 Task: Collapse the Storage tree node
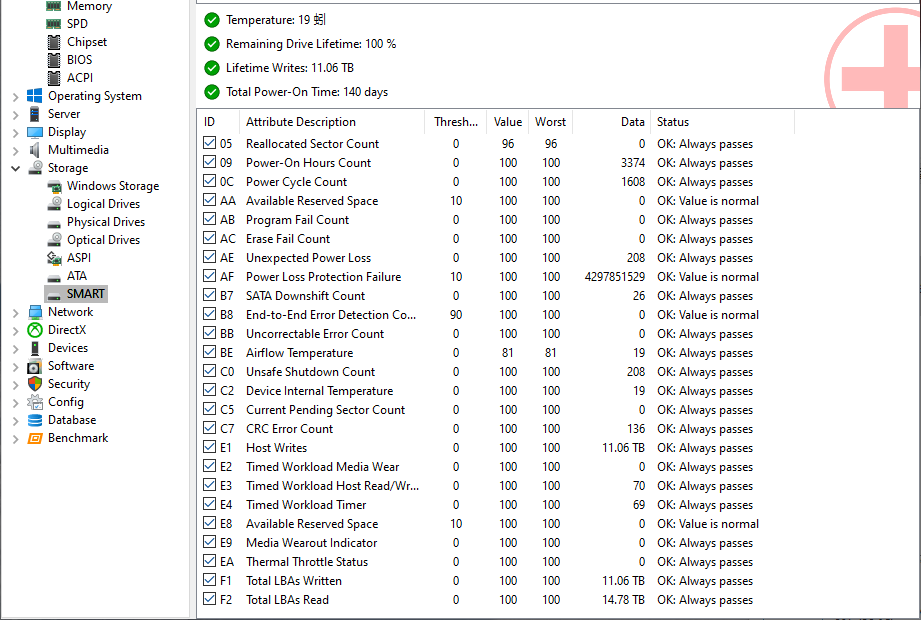(15, 169)
